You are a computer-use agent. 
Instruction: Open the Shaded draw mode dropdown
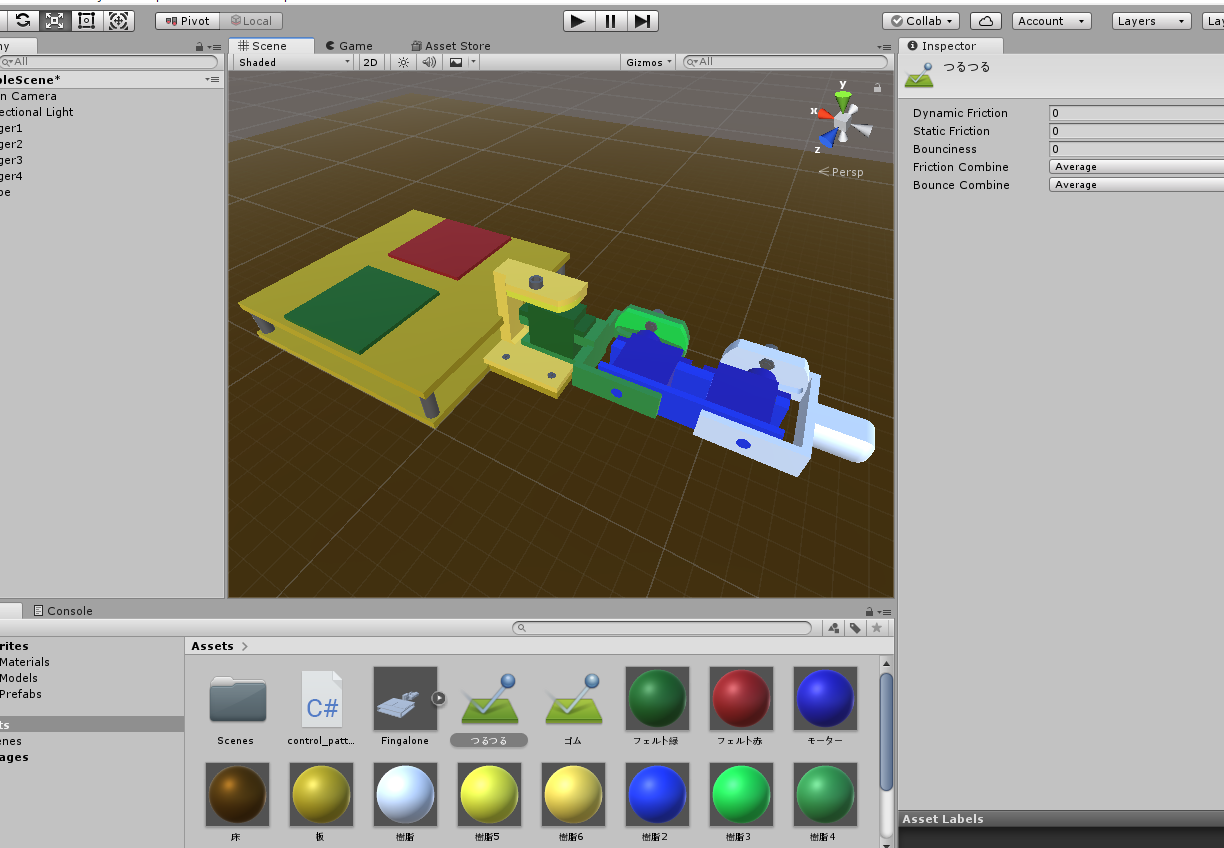coord(292,61)
